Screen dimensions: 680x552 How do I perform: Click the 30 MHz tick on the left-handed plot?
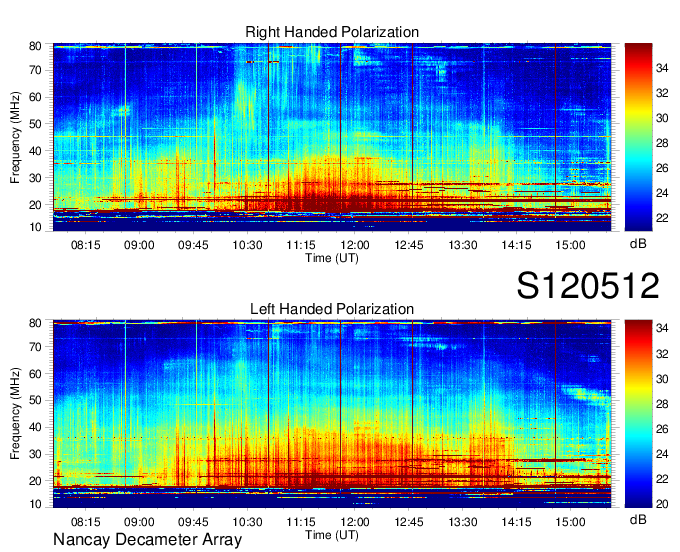click(x=35, y=454)
